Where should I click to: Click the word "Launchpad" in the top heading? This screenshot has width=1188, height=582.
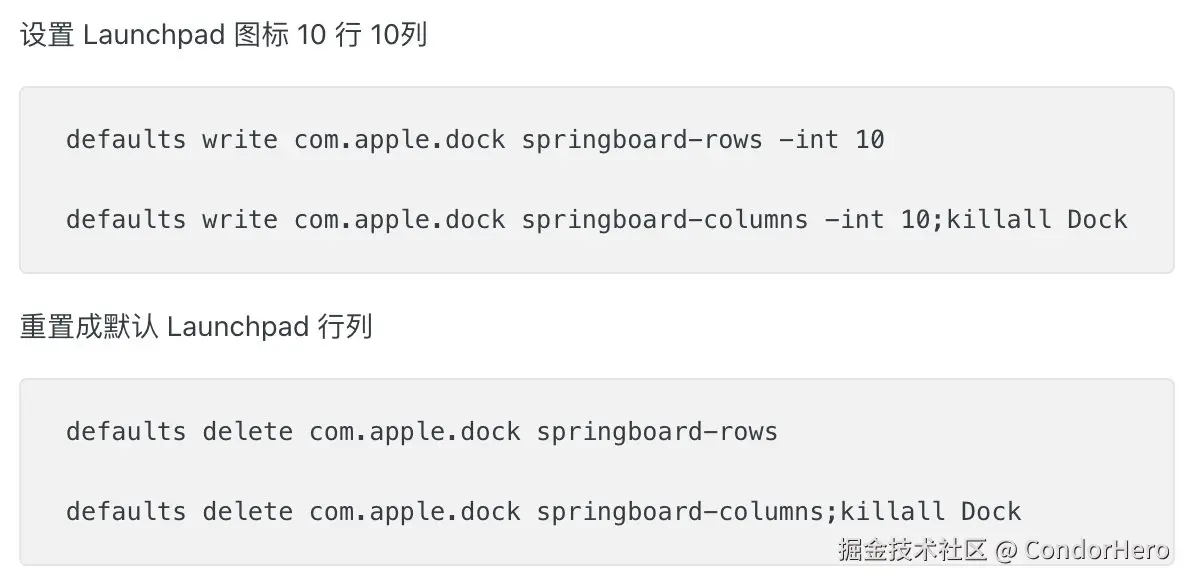(x=153, y=36)
